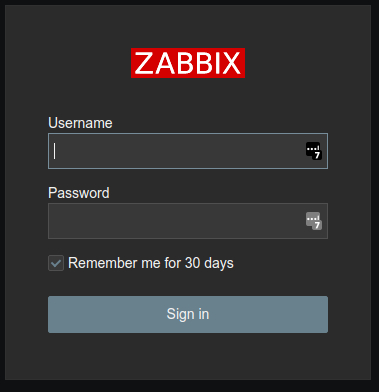Toggle the 30 days remember option
Screen dimensions: 379x392
(x=56, y=263)
